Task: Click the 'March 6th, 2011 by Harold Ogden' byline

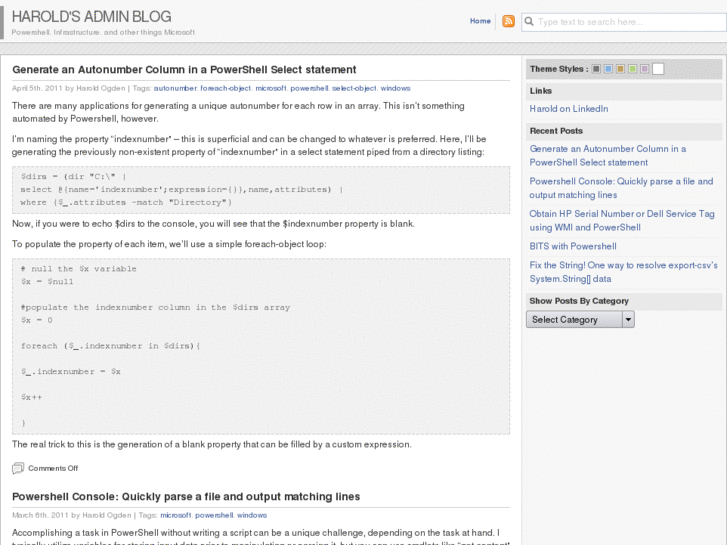Action: 71,515
